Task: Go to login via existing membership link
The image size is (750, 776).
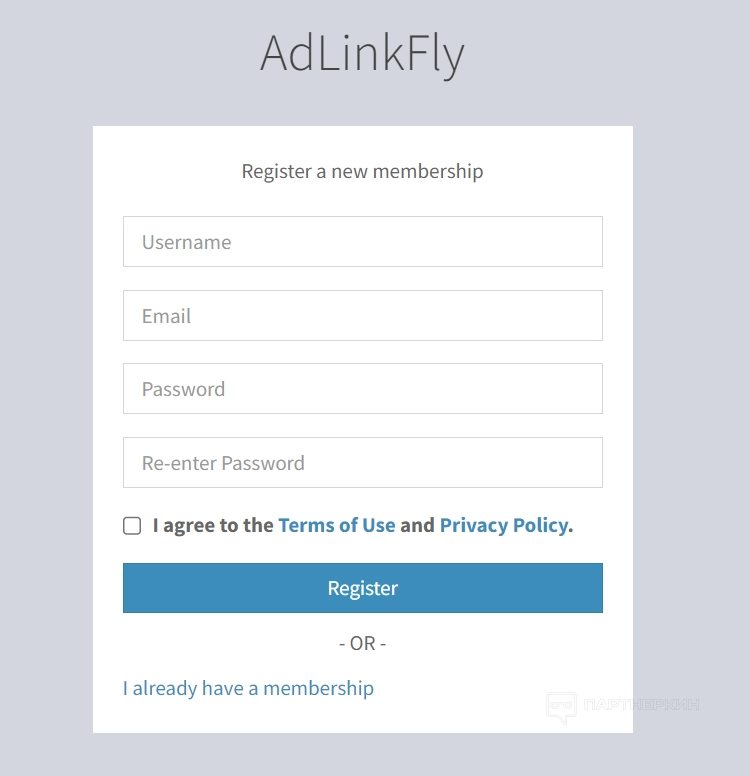Action: point(248,688)
